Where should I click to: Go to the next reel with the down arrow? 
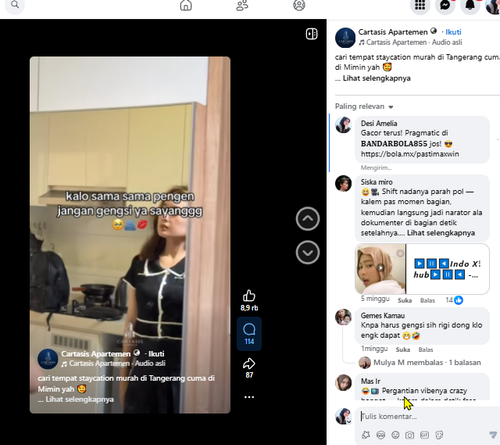click(x=307, y=252)
